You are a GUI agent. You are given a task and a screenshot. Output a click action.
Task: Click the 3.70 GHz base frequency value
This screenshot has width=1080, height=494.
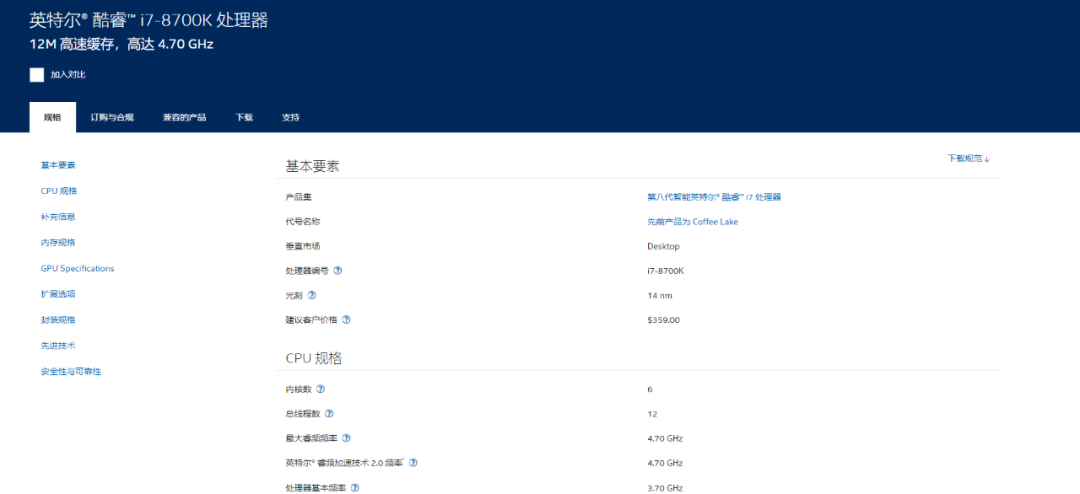[665, 488]
